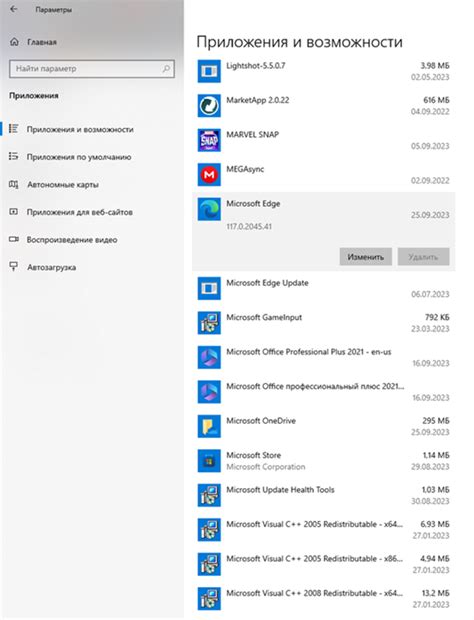
Task: Click the Приложения для веб-сайтов icon
Action: (14, 212)
